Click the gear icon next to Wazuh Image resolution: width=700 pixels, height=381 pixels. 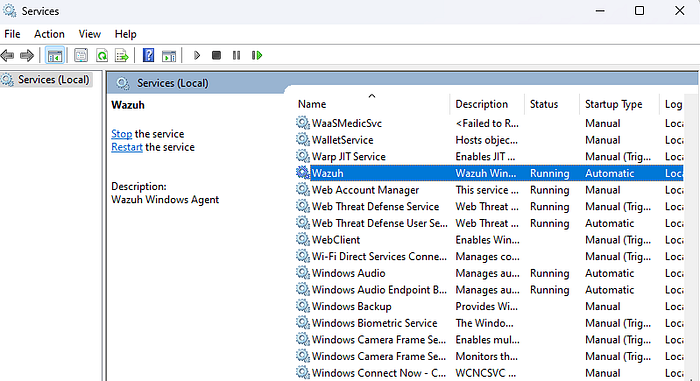(x=303, y=173)
